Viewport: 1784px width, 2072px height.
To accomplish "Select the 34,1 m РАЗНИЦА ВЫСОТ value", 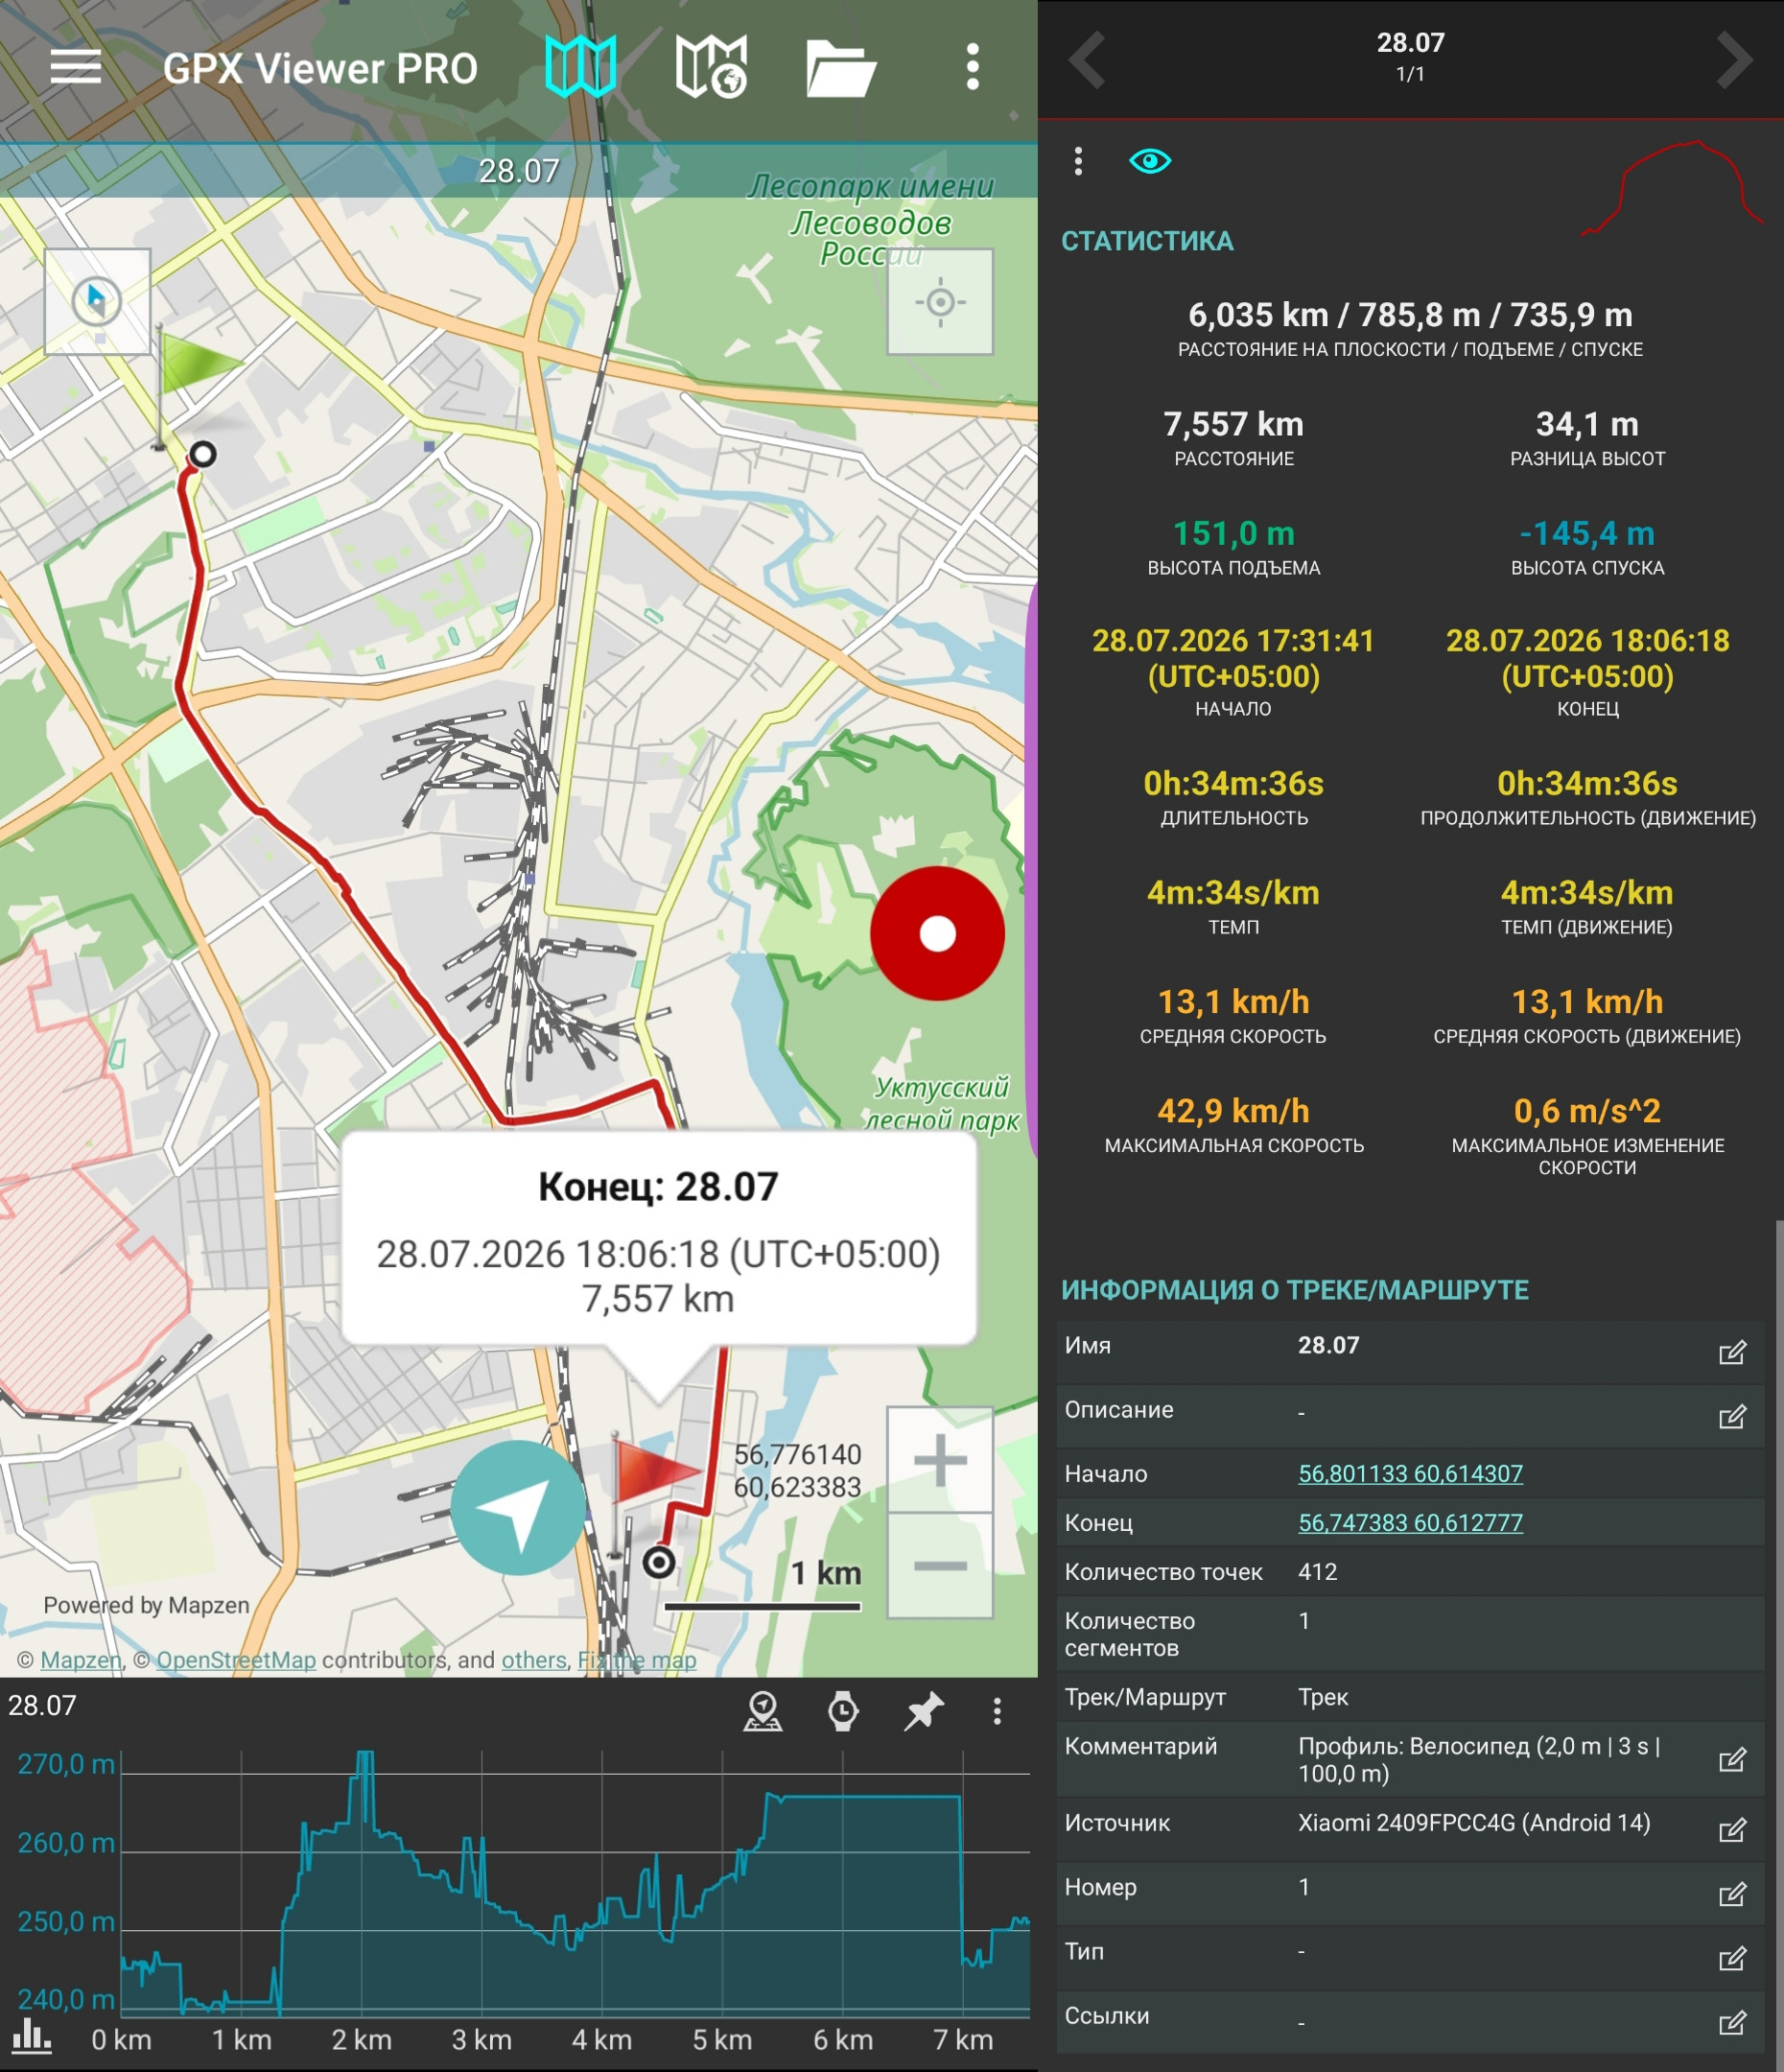I will coord(1587,424).
